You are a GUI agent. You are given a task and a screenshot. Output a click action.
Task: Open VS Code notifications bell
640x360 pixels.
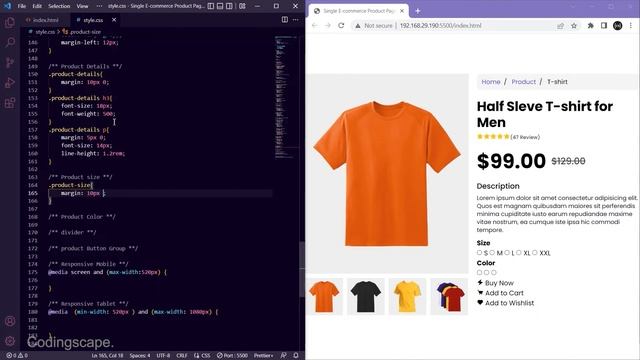[296, 356]
